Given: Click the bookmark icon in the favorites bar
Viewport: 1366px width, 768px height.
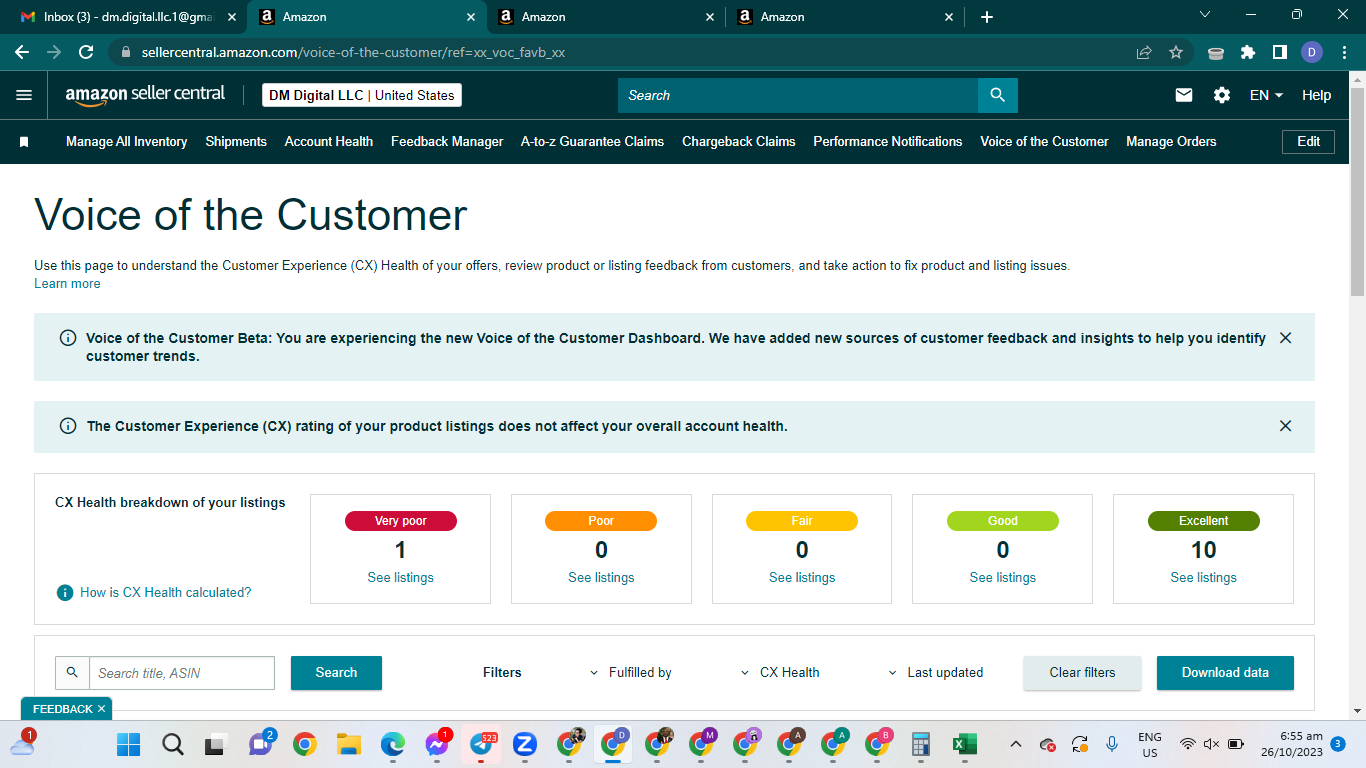Looking at the screenshot, I should (24, 142).
